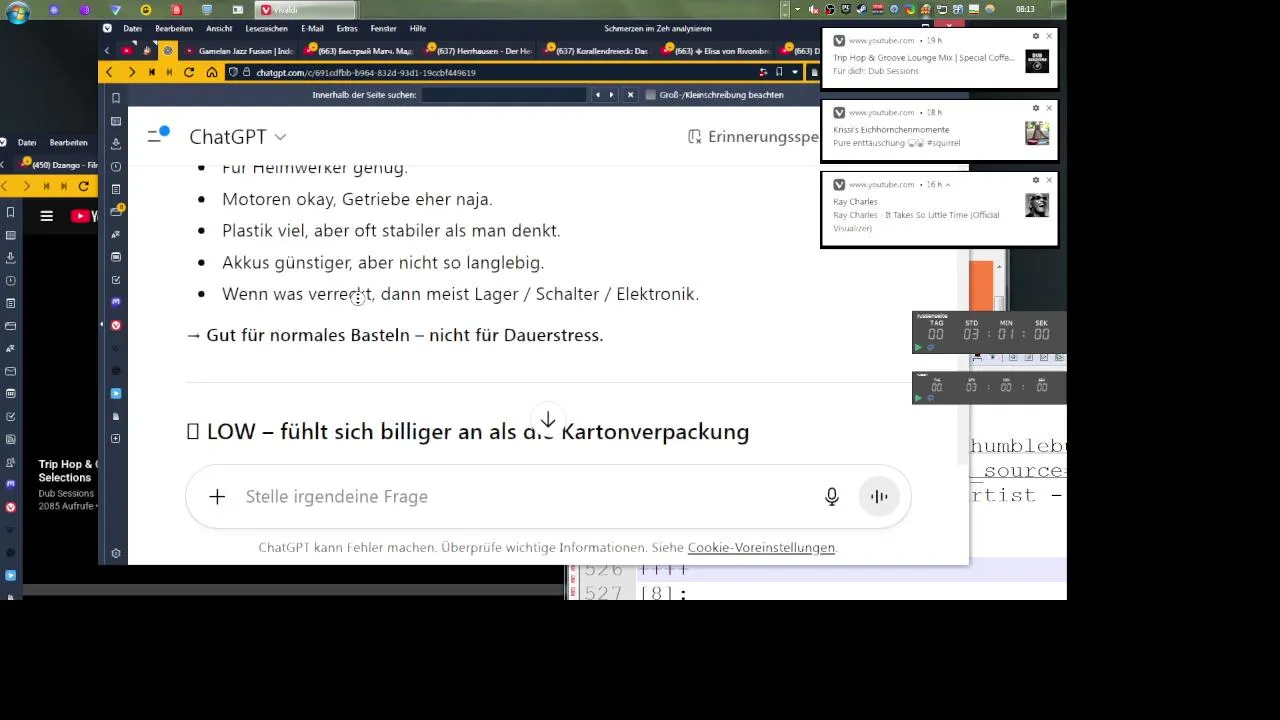1280x720 pixels.
Task: Go forward in the front Vivaldi window
Action: click(131, 72)
